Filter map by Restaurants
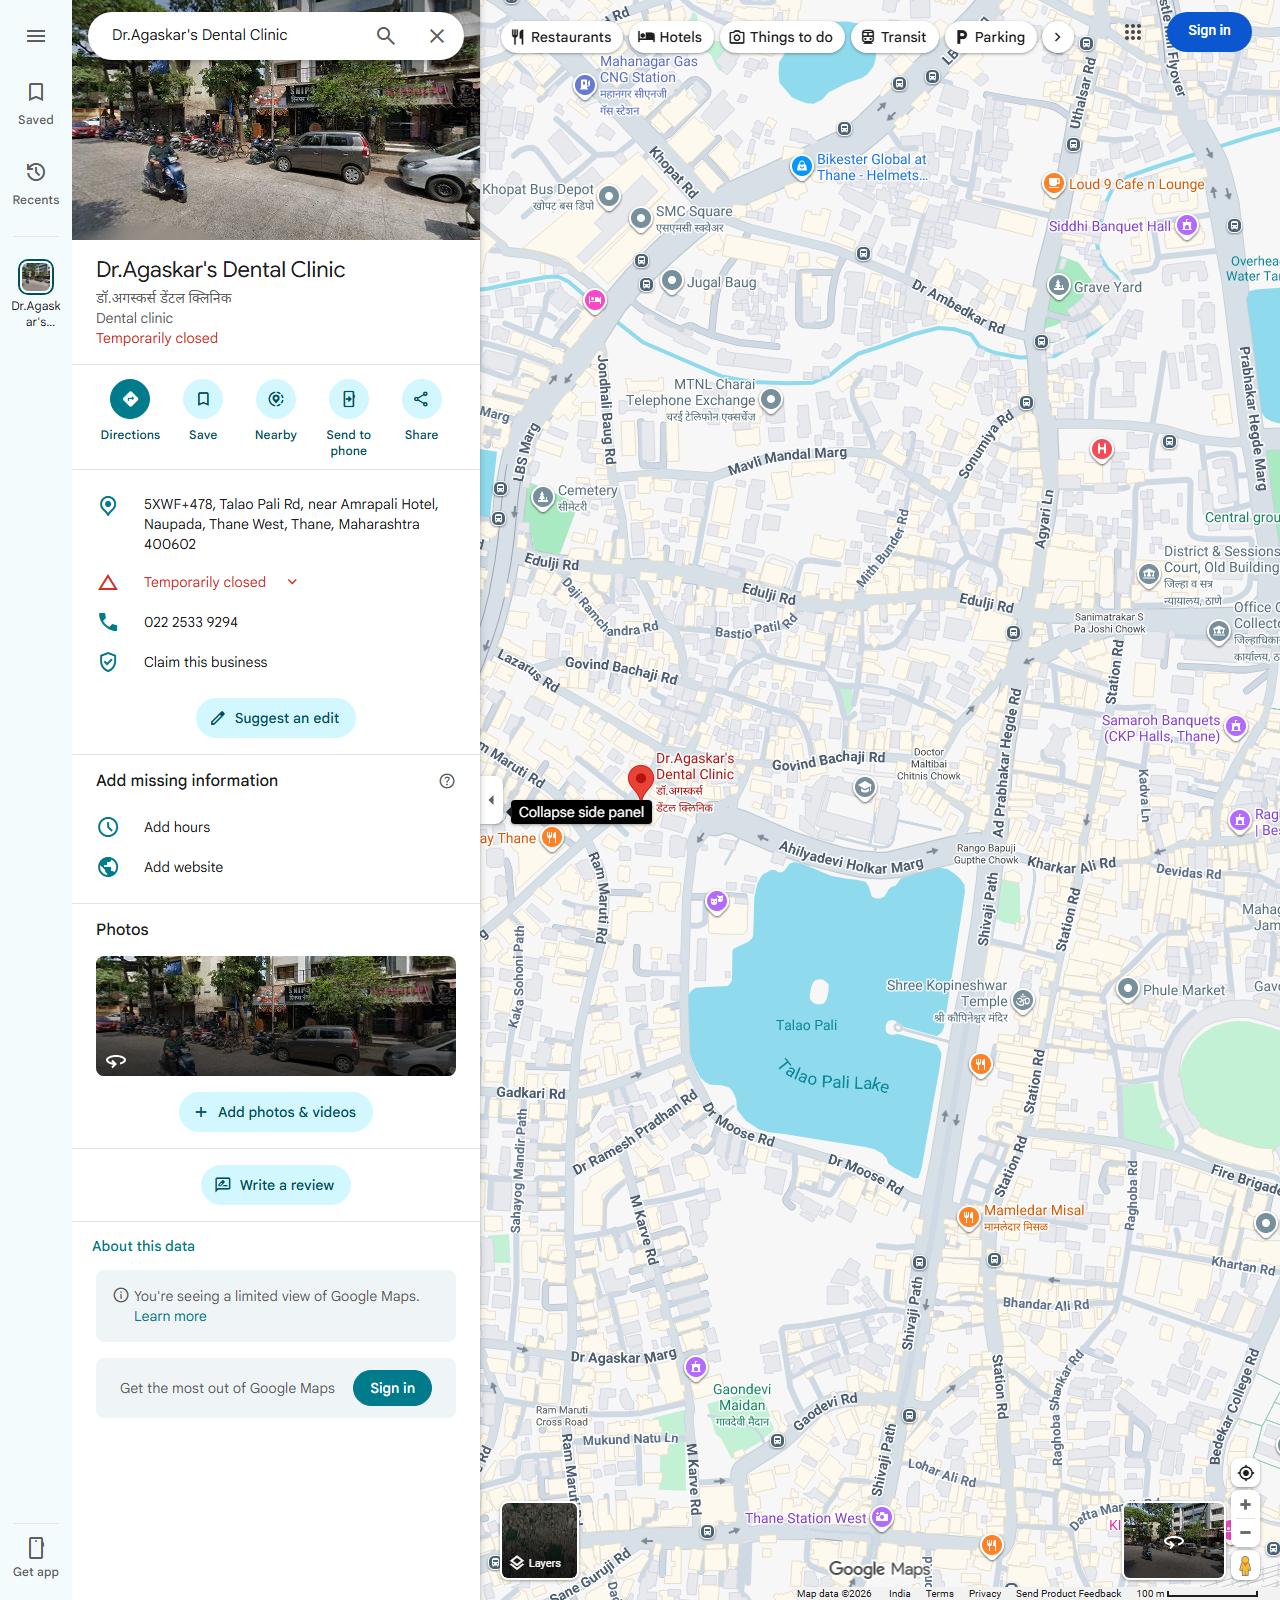 [561, 37]
